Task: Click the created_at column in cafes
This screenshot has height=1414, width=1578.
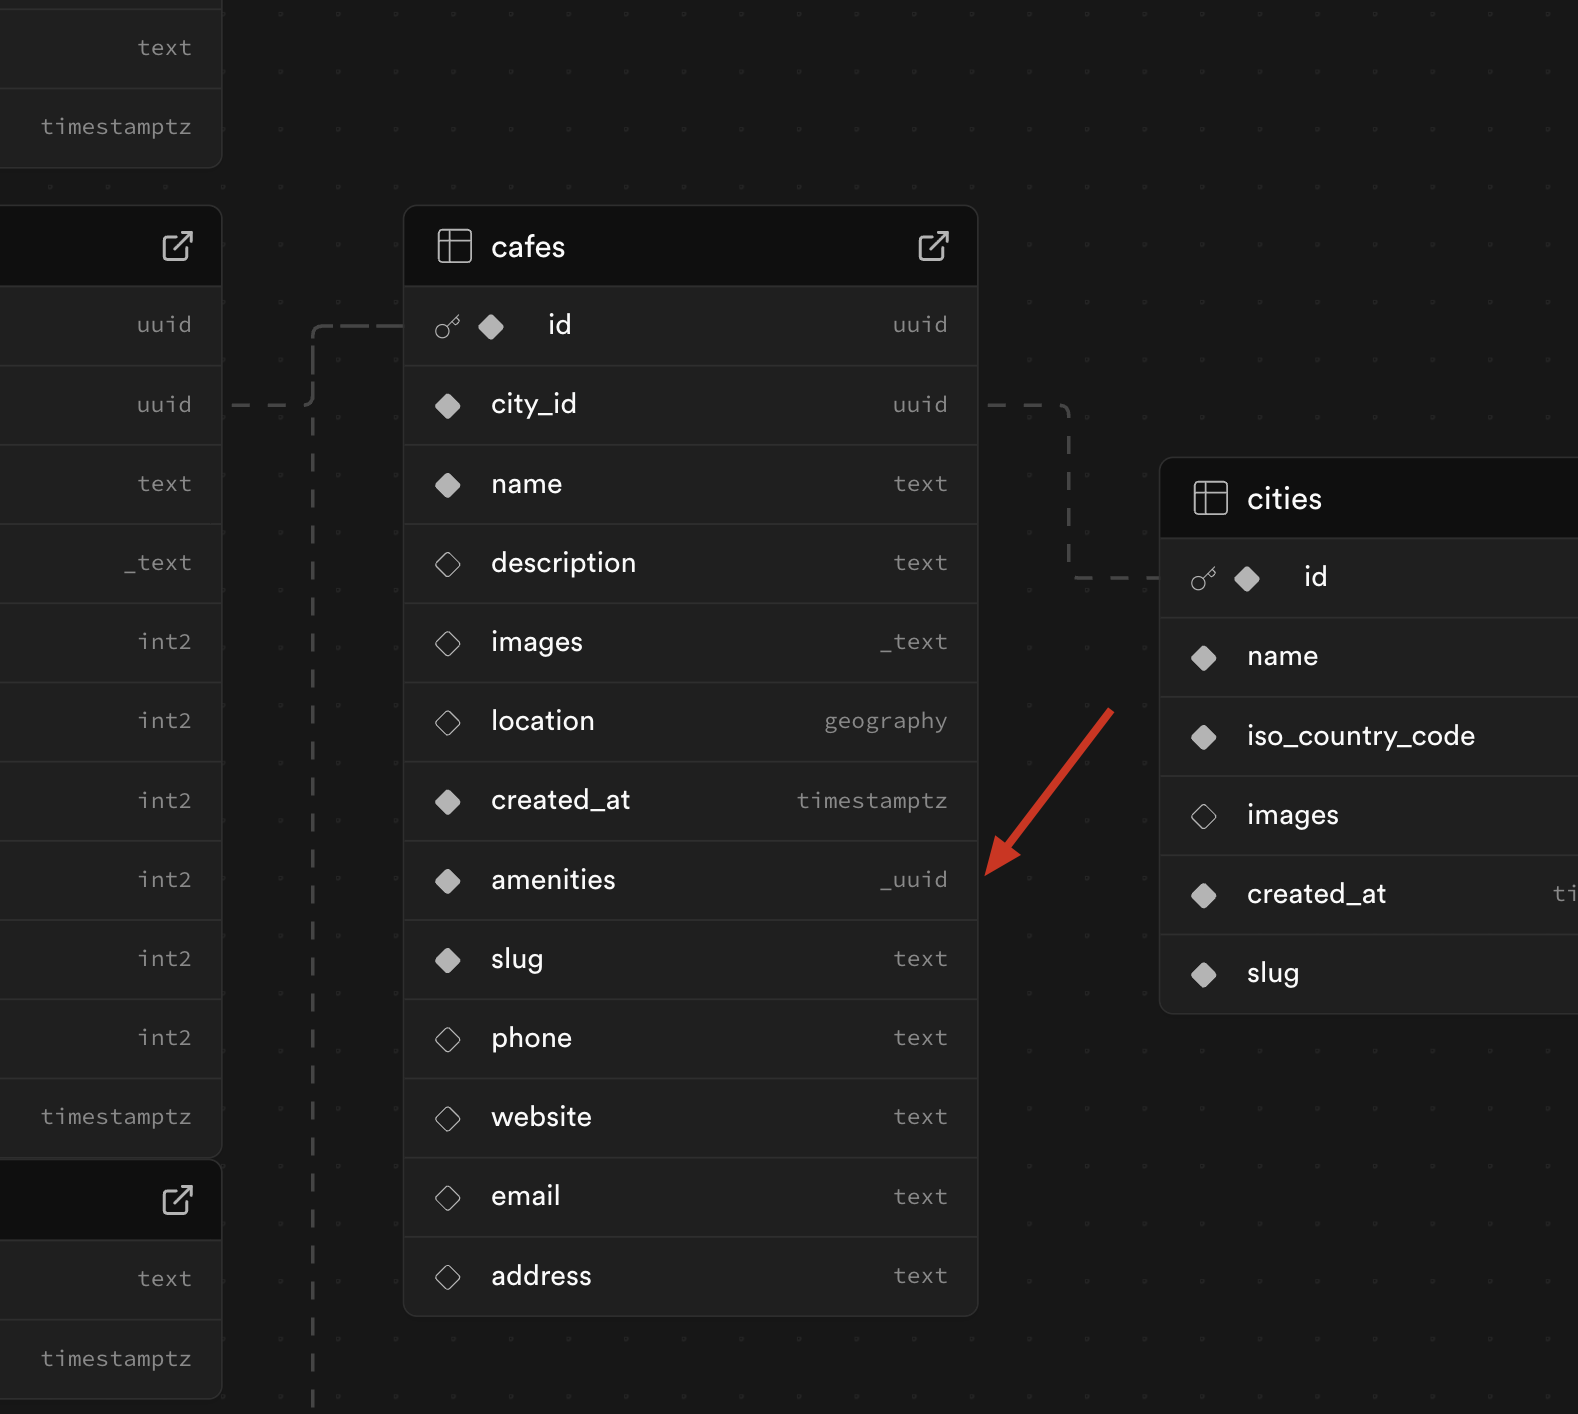Action: [560, 800]
